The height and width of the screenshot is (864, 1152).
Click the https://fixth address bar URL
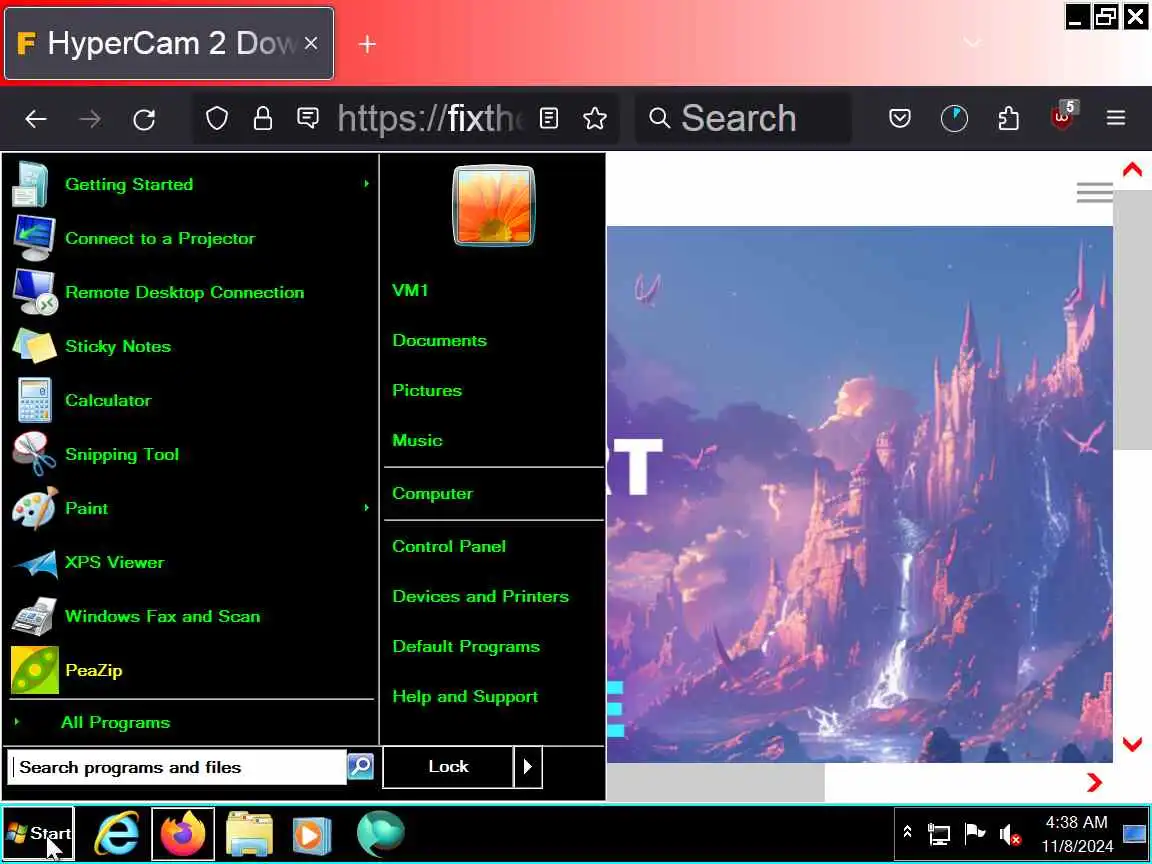(430, 118)
